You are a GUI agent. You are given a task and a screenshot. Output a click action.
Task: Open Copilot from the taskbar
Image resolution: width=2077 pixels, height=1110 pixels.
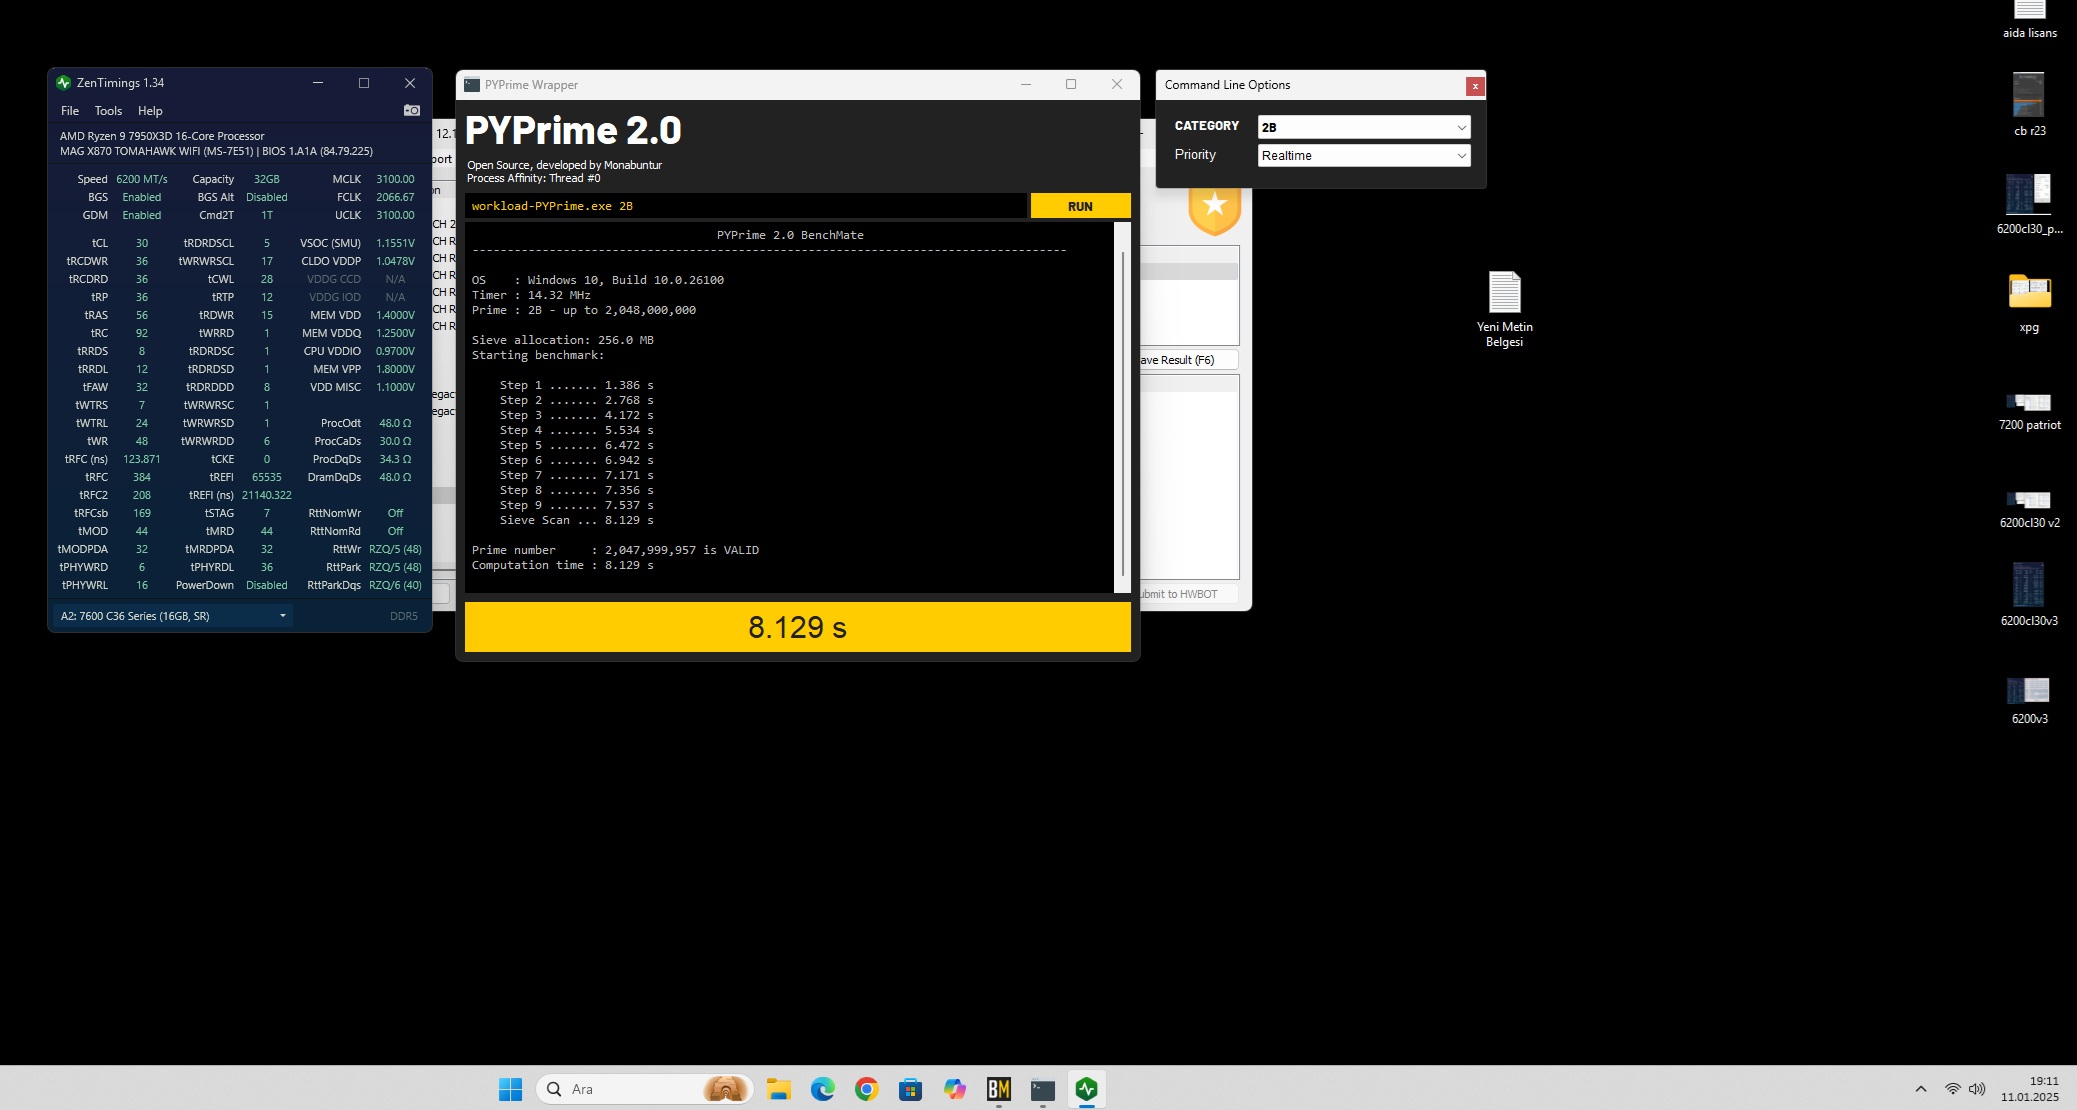(955, 1089)
